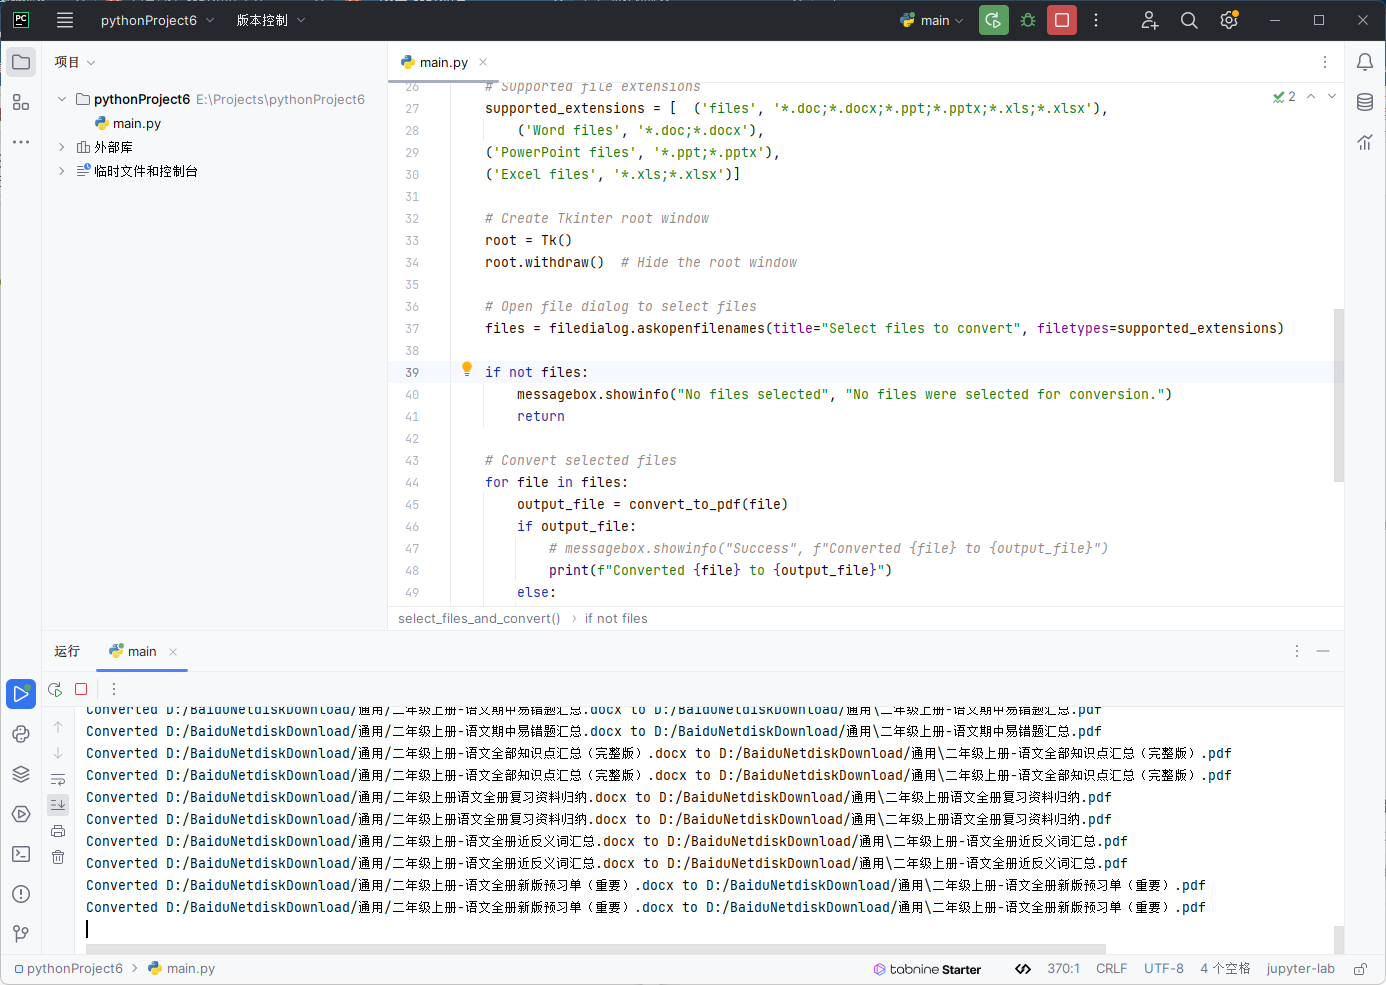Open the Problems tool window
Viewport: 1386px width, 985px height.
click(x=21, y=894)
